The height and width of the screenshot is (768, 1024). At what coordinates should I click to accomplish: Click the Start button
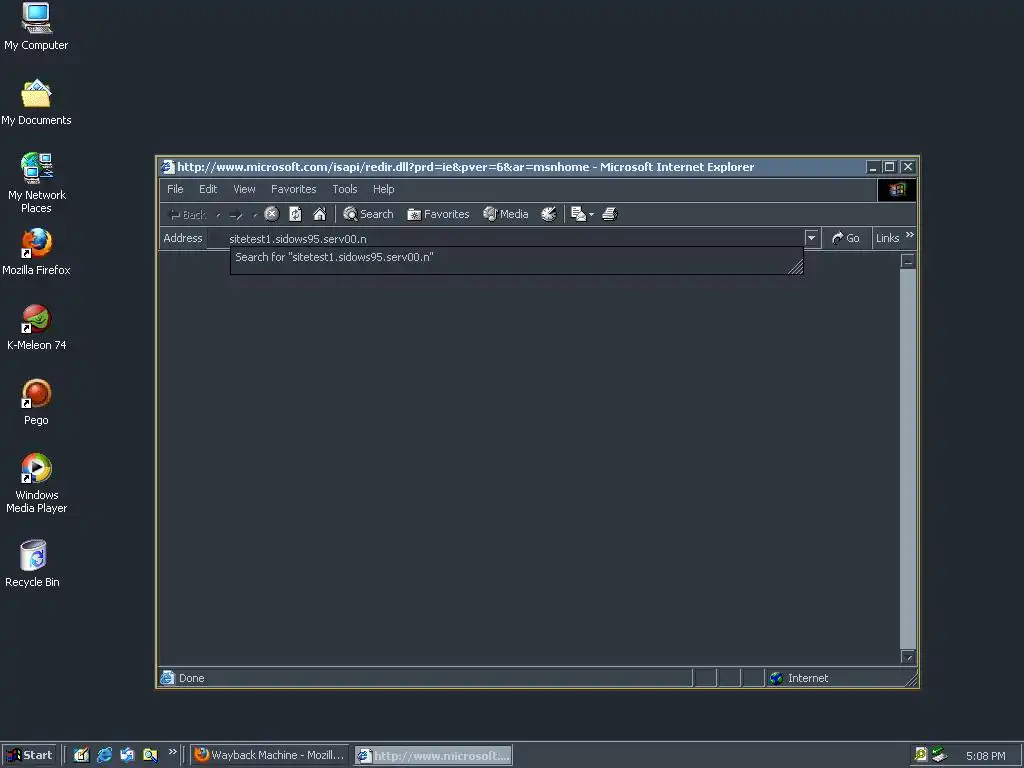[29, 755]
